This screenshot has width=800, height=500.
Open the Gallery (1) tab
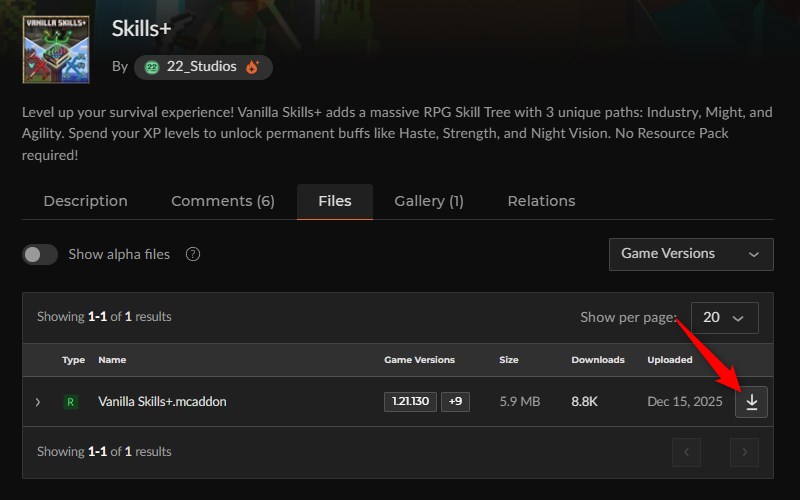tap(429, 201)
